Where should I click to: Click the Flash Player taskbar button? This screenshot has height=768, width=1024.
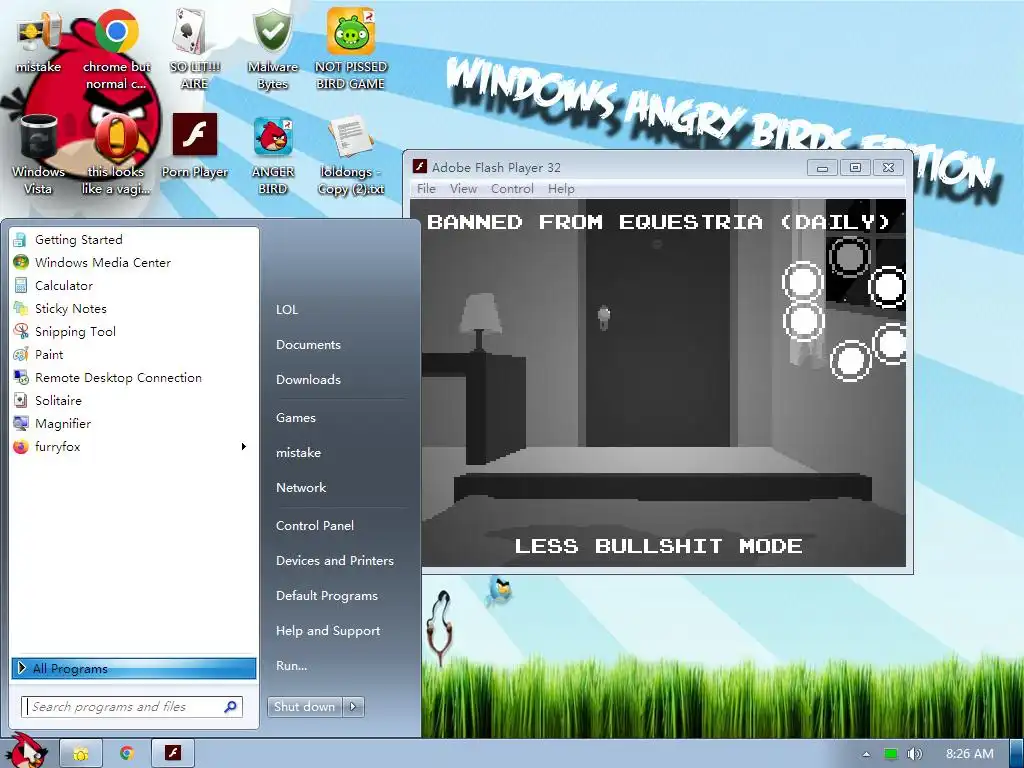(x=173, y=754)
